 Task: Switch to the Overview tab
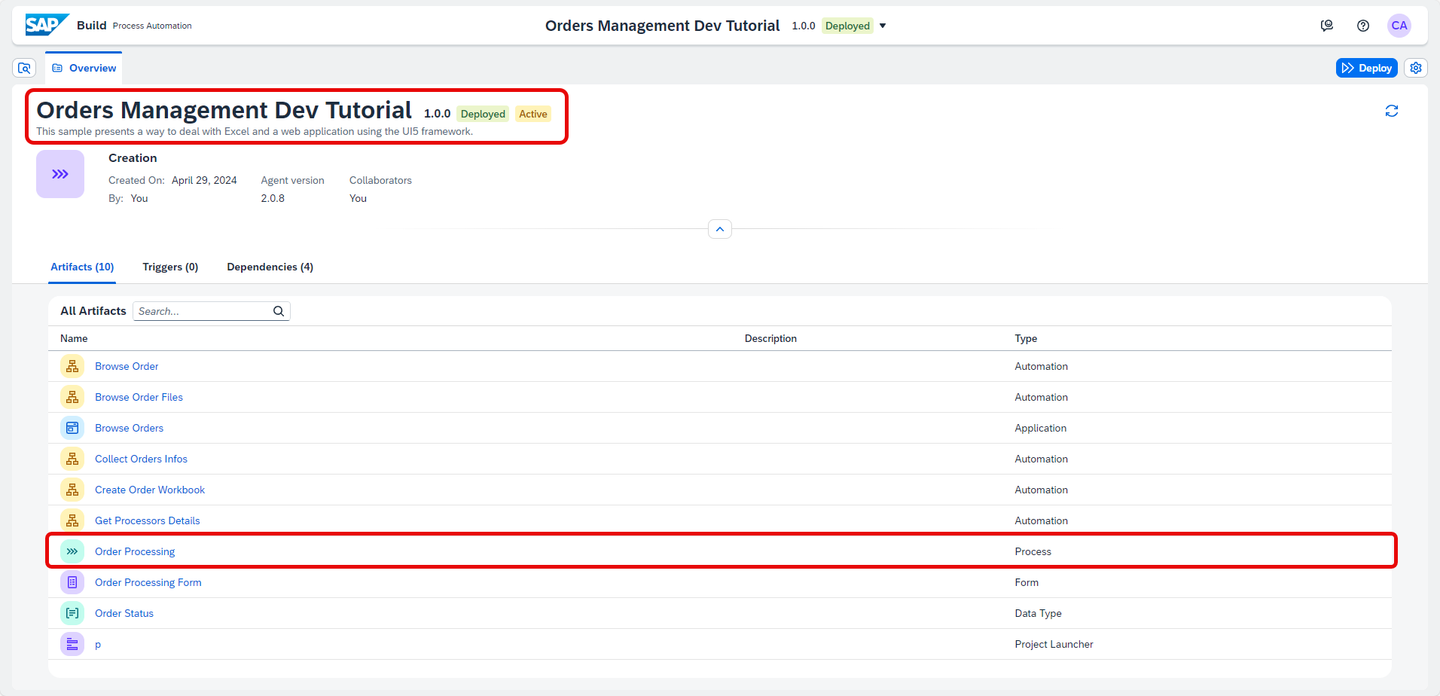coord(83,68)
